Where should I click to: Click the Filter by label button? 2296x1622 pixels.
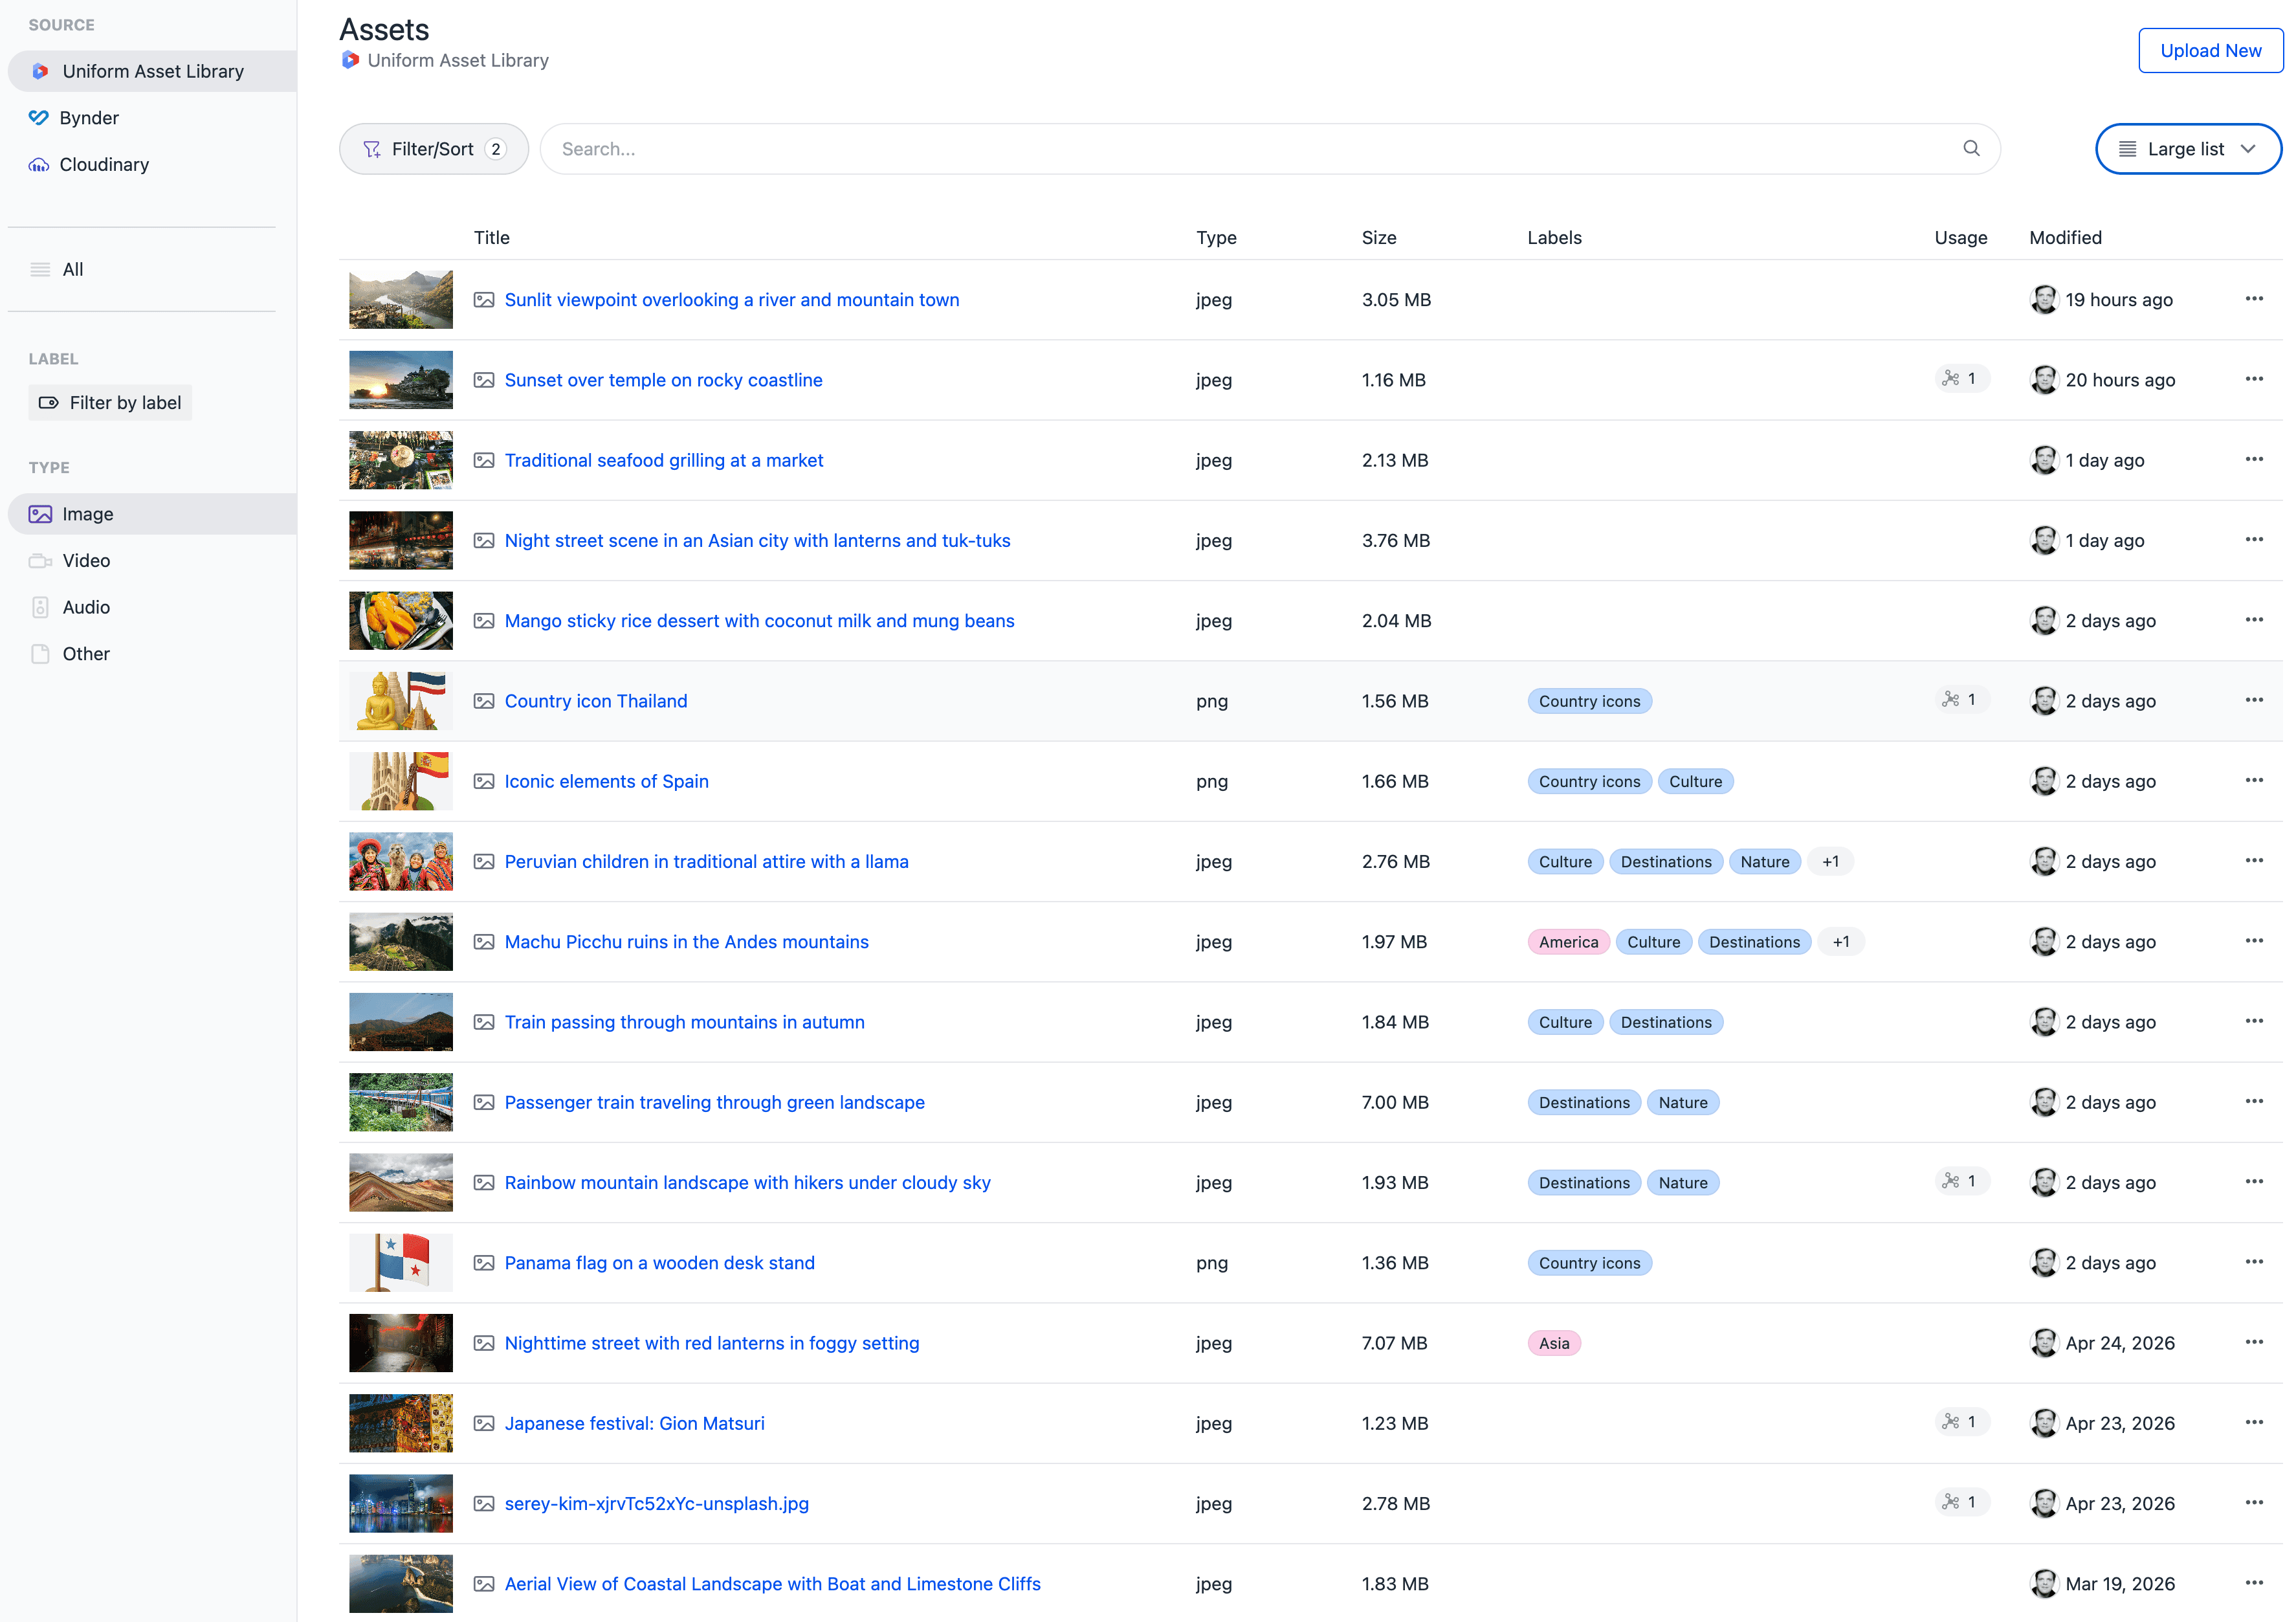point(110,403)
